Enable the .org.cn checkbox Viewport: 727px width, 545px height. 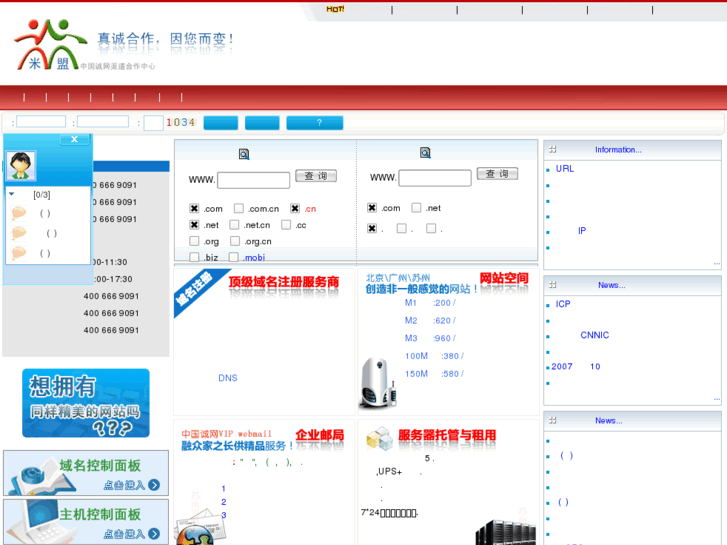pyautogui.click(x=235, y=241)
